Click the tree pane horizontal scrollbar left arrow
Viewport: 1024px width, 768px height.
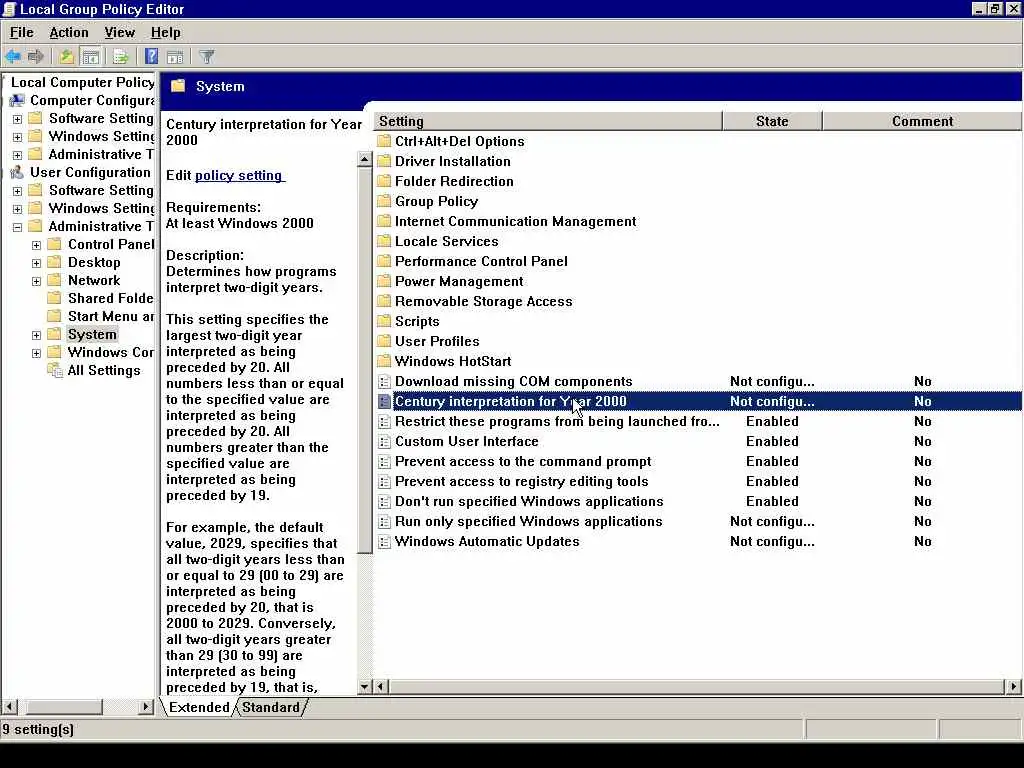click(9, 707)
